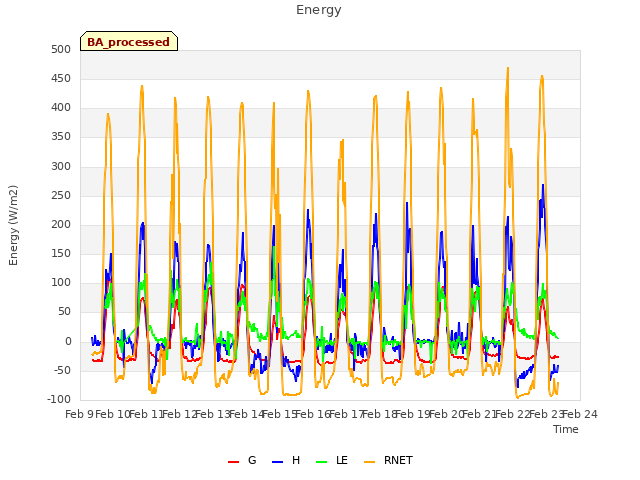Click the Feb 12 x-axis tick label
Viewport: 640px width, 480px height.
click(179, 414)
